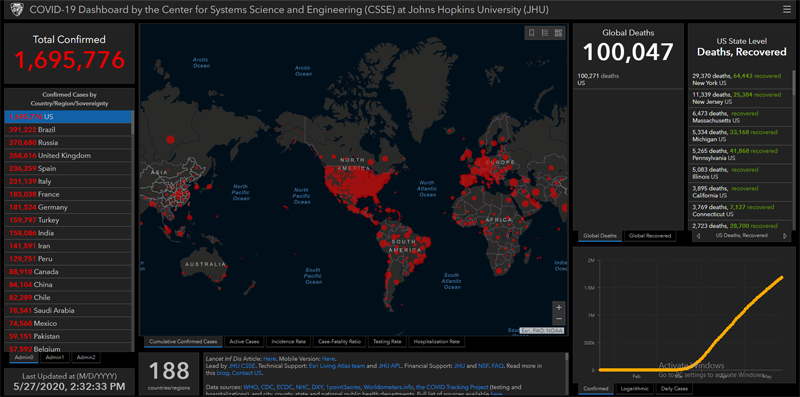The image size is (800, 397).
Task: Click the JHU shield logo in the header
Action: pos(16,9)
